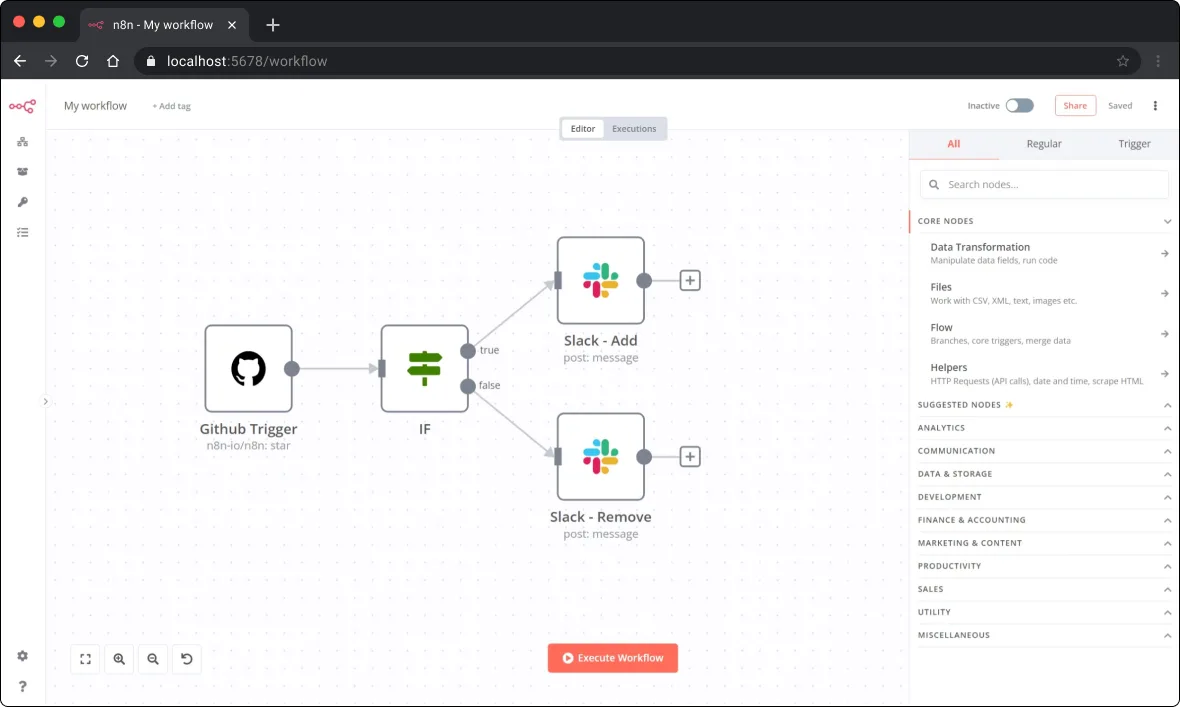Collapse the Core Nodes section
Image resolution: width=1180 pixels, height=707 pixels.
click(x=1166, y=220)
